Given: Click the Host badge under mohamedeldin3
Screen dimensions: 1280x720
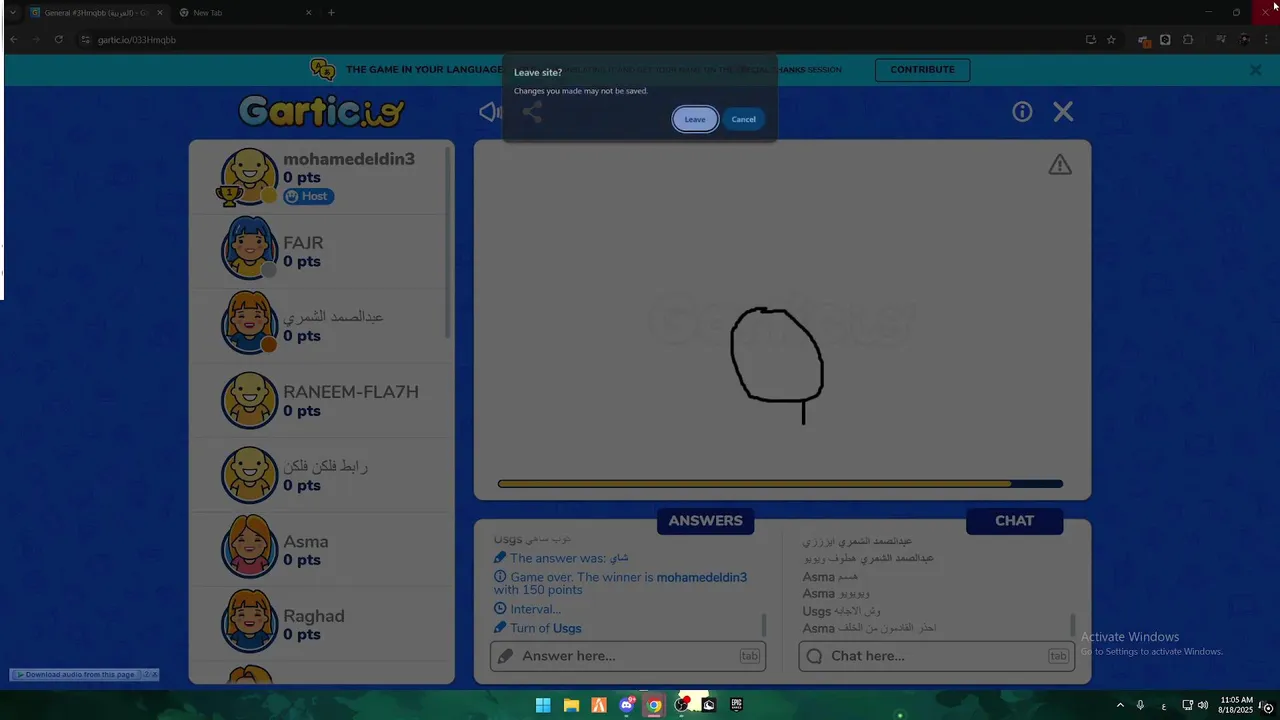Looking at the screenshot, I should (x=308, y=196).
